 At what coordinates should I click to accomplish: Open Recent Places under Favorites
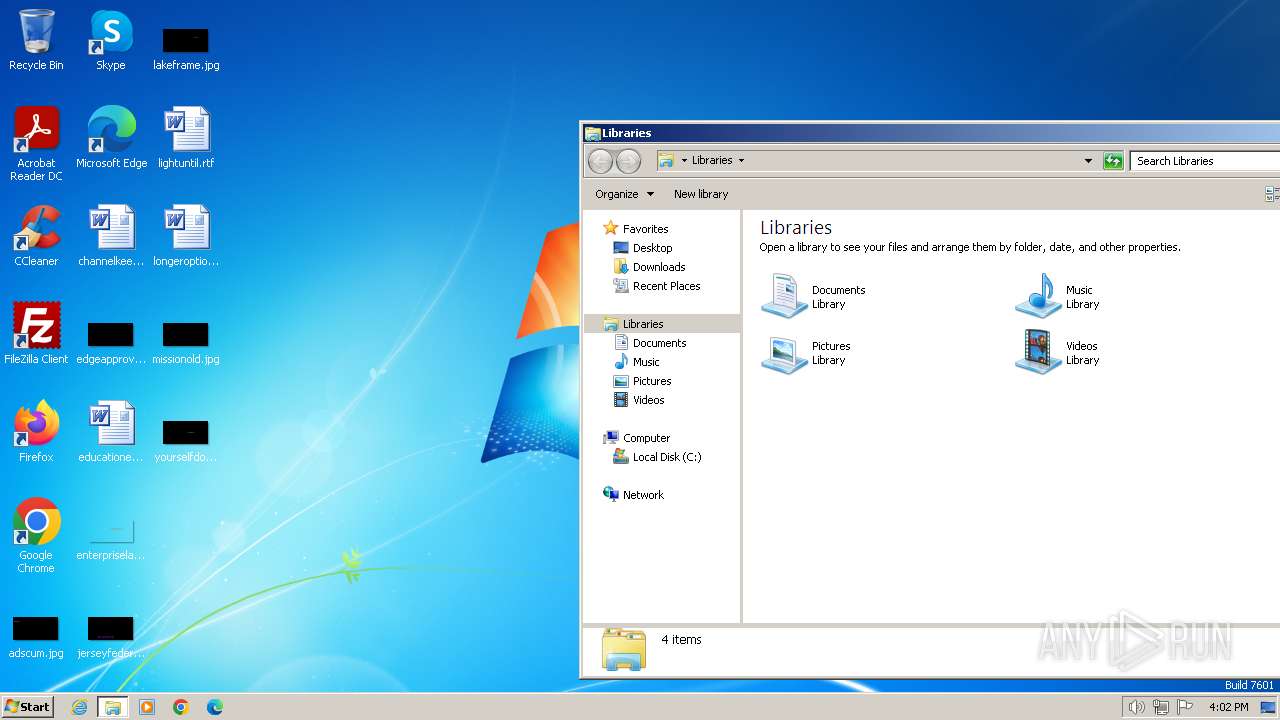[x=666, y=286]
